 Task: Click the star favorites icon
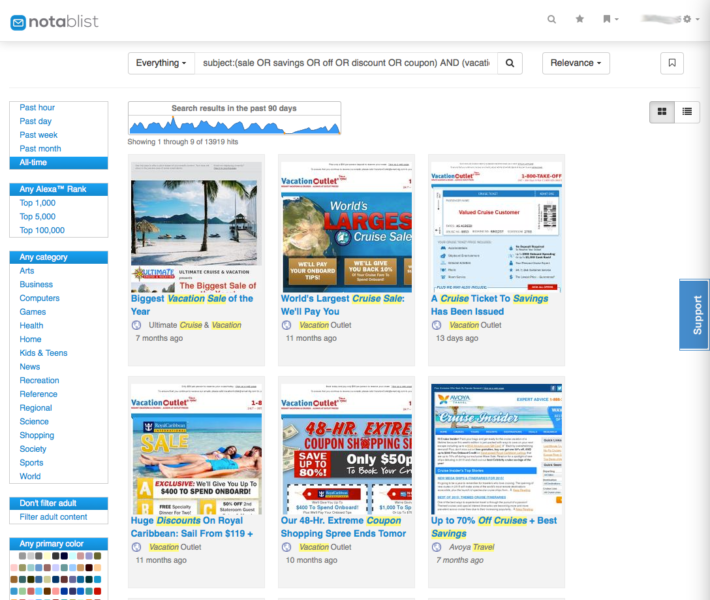579,19
